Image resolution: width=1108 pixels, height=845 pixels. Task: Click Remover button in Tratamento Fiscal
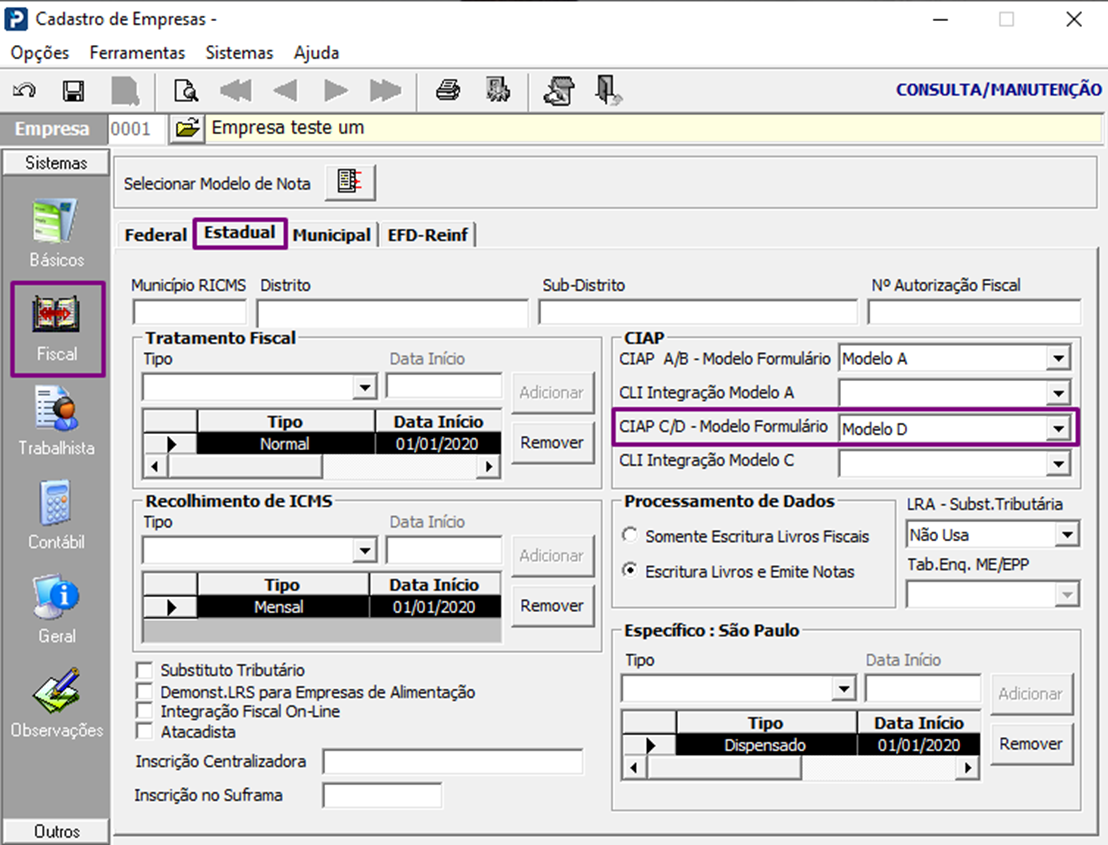tap(552, 442)
